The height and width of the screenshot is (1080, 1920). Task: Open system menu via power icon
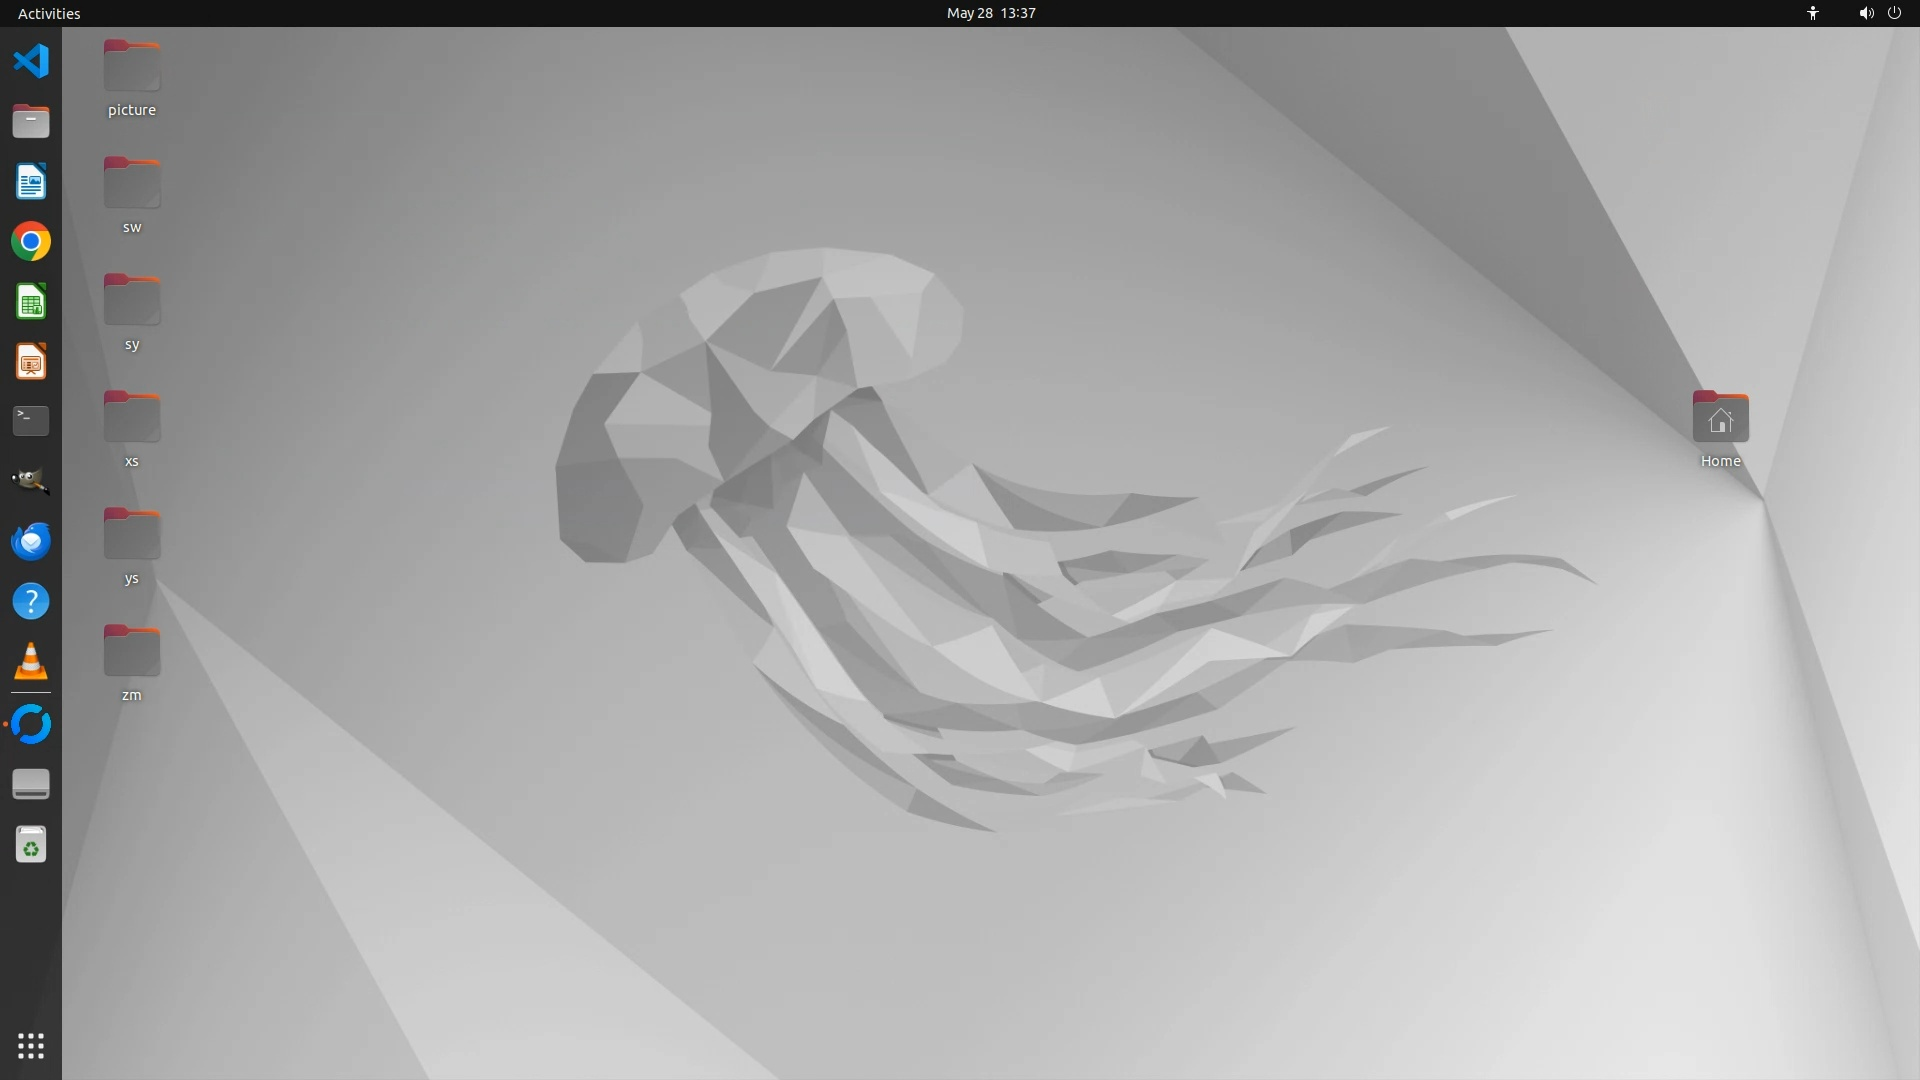click(x=1894, y=13)
